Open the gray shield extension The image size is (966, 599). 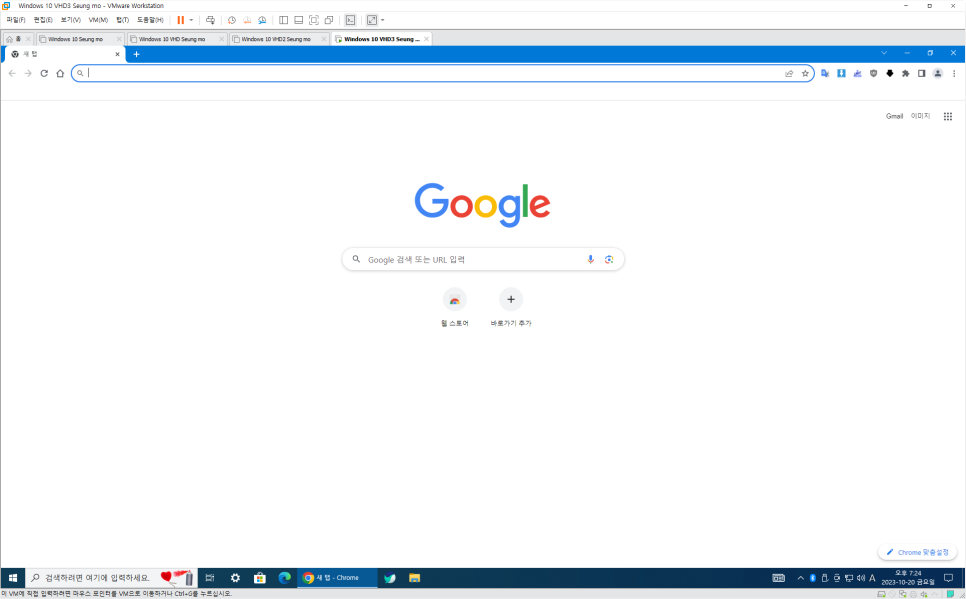[873, 73]
